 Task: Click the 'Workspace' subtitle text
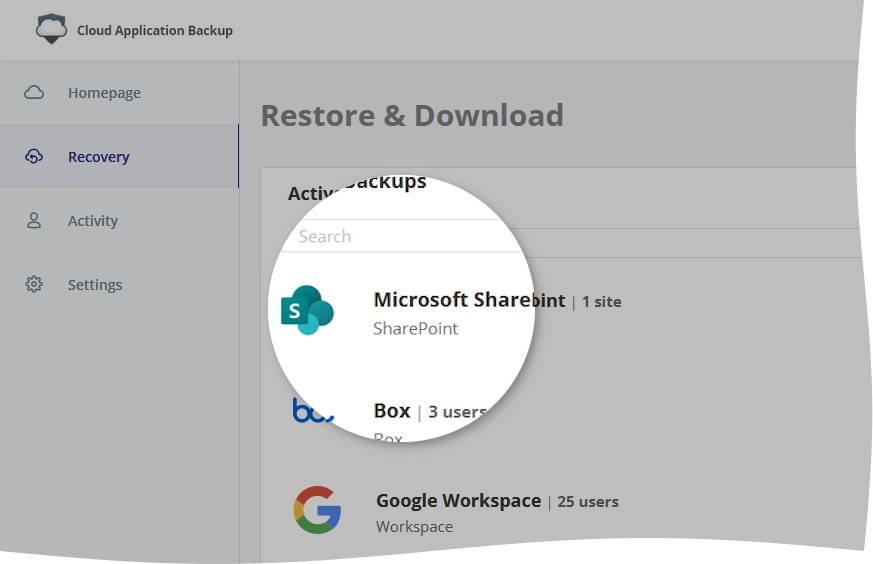pyautogui.click(x=414, y=527)
